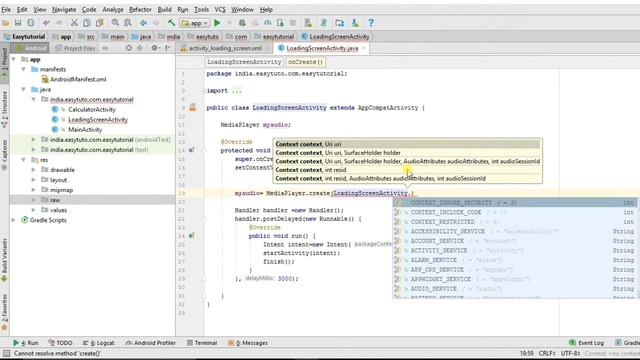640x360 pixels.
Task: Open project panel settings gear
Action: 155,48
